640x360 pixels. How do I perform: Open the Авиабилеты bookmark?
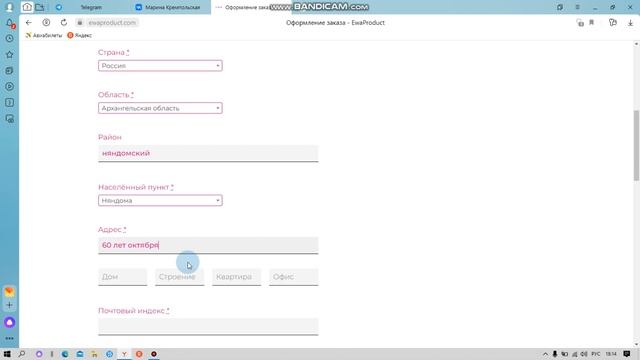(x=44, y=36)
